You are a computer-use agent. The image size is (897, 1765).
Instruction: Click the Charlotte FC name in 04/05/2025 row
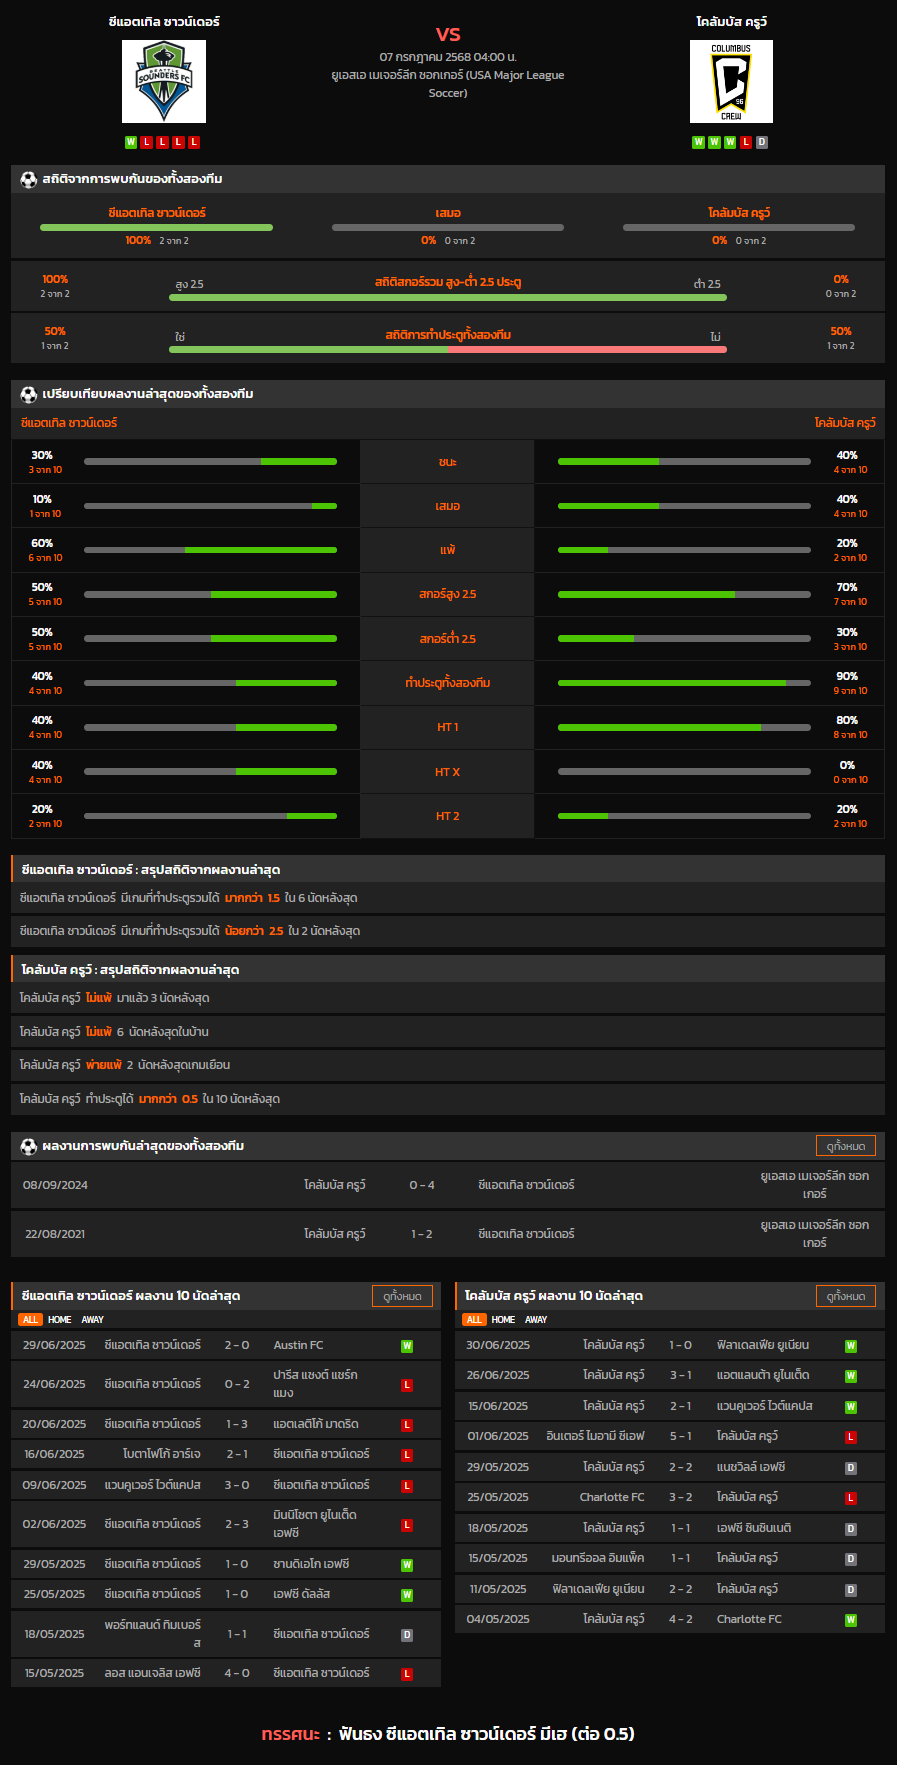click(x=749, y=1619)
